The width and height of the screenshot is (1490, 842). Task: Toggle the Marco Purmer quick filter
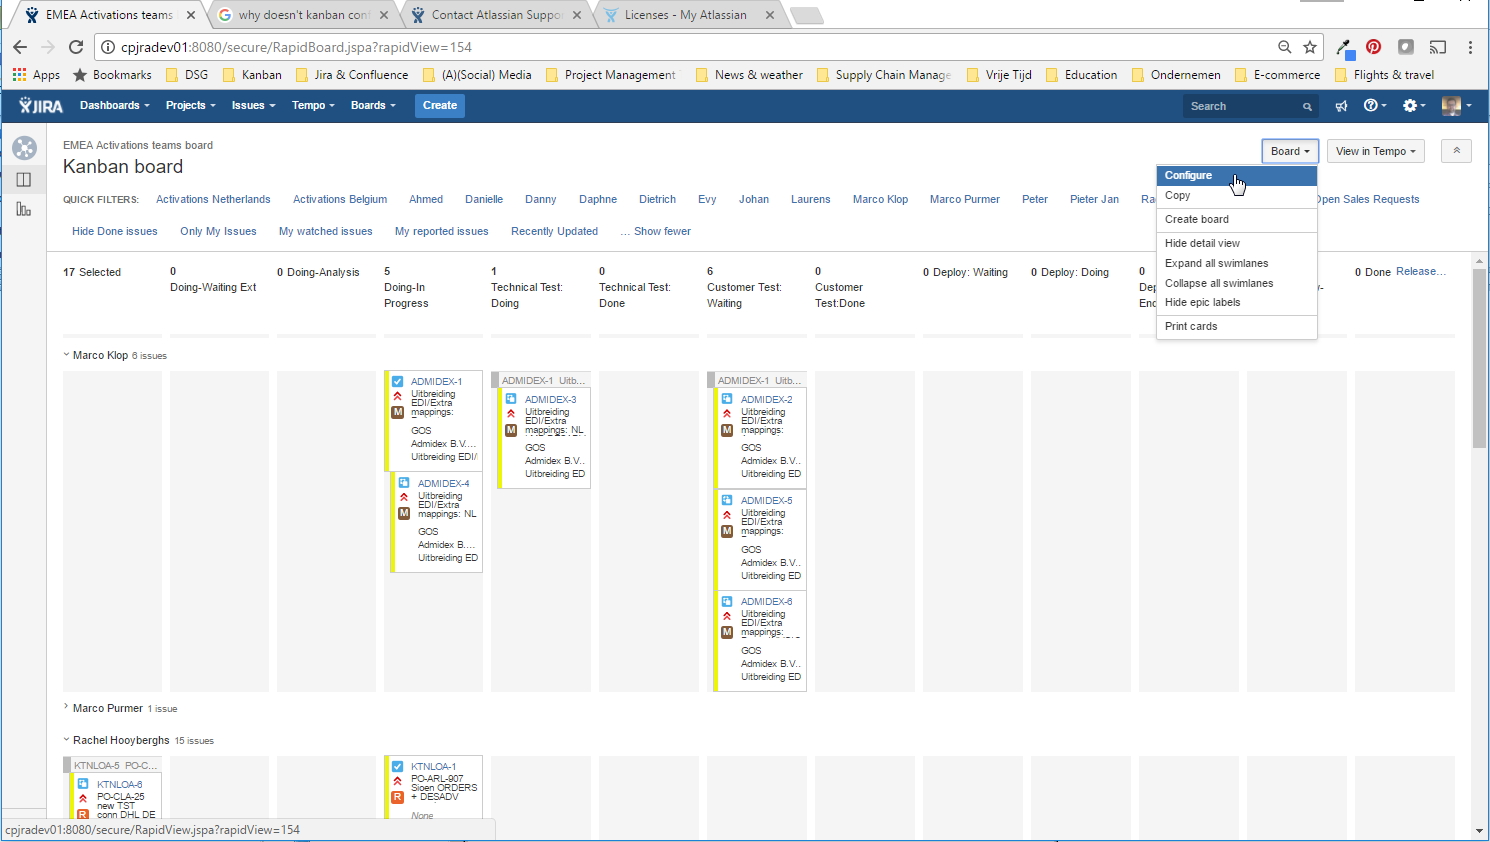[965, 199]
